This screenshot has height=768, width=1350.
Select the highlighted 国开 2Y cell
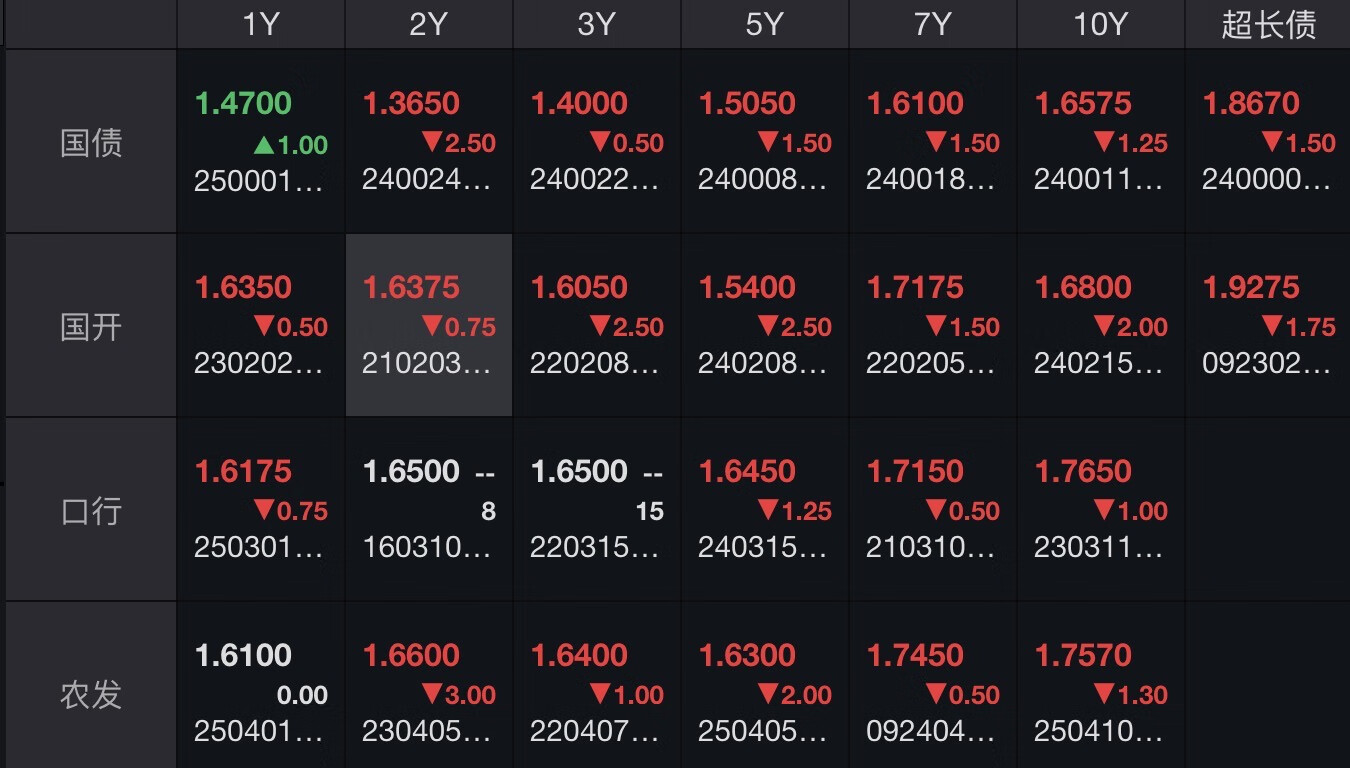[x=427, y=325]
